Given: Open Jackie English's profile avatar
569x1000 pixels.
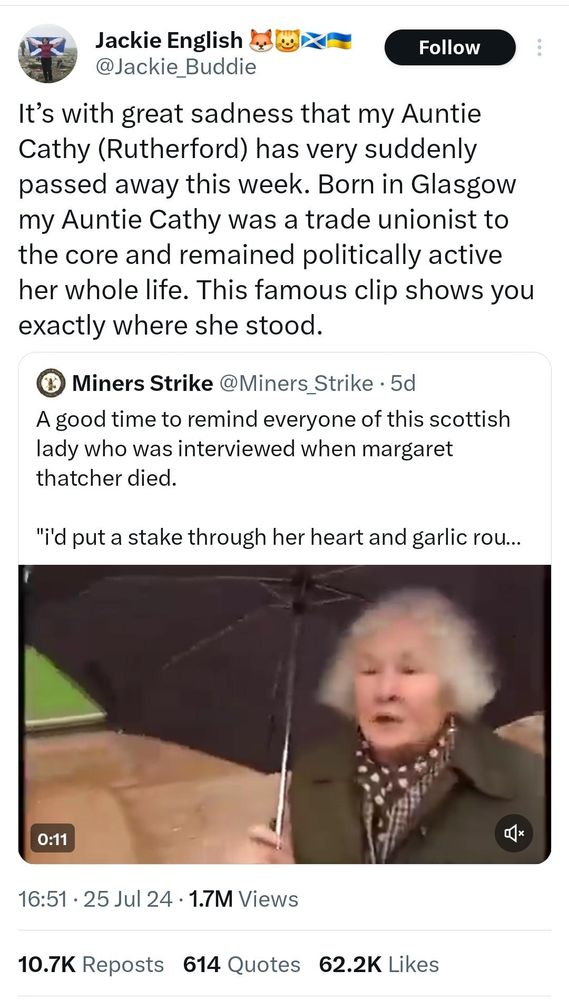Looking at the screenshot, I should point(47,54).
